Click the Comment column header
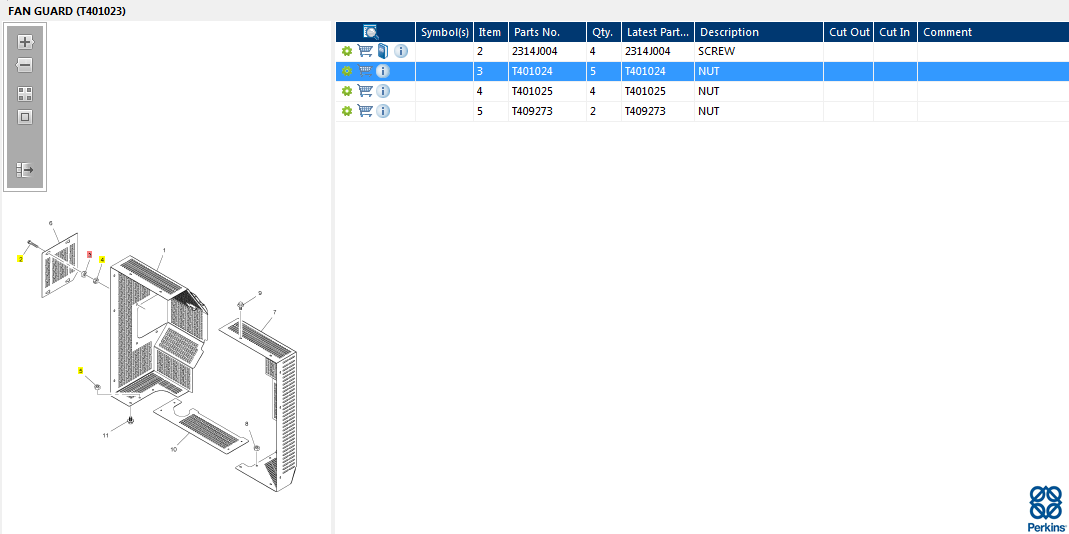Viewport: 1069px width, 534px height. pos(993,32)
